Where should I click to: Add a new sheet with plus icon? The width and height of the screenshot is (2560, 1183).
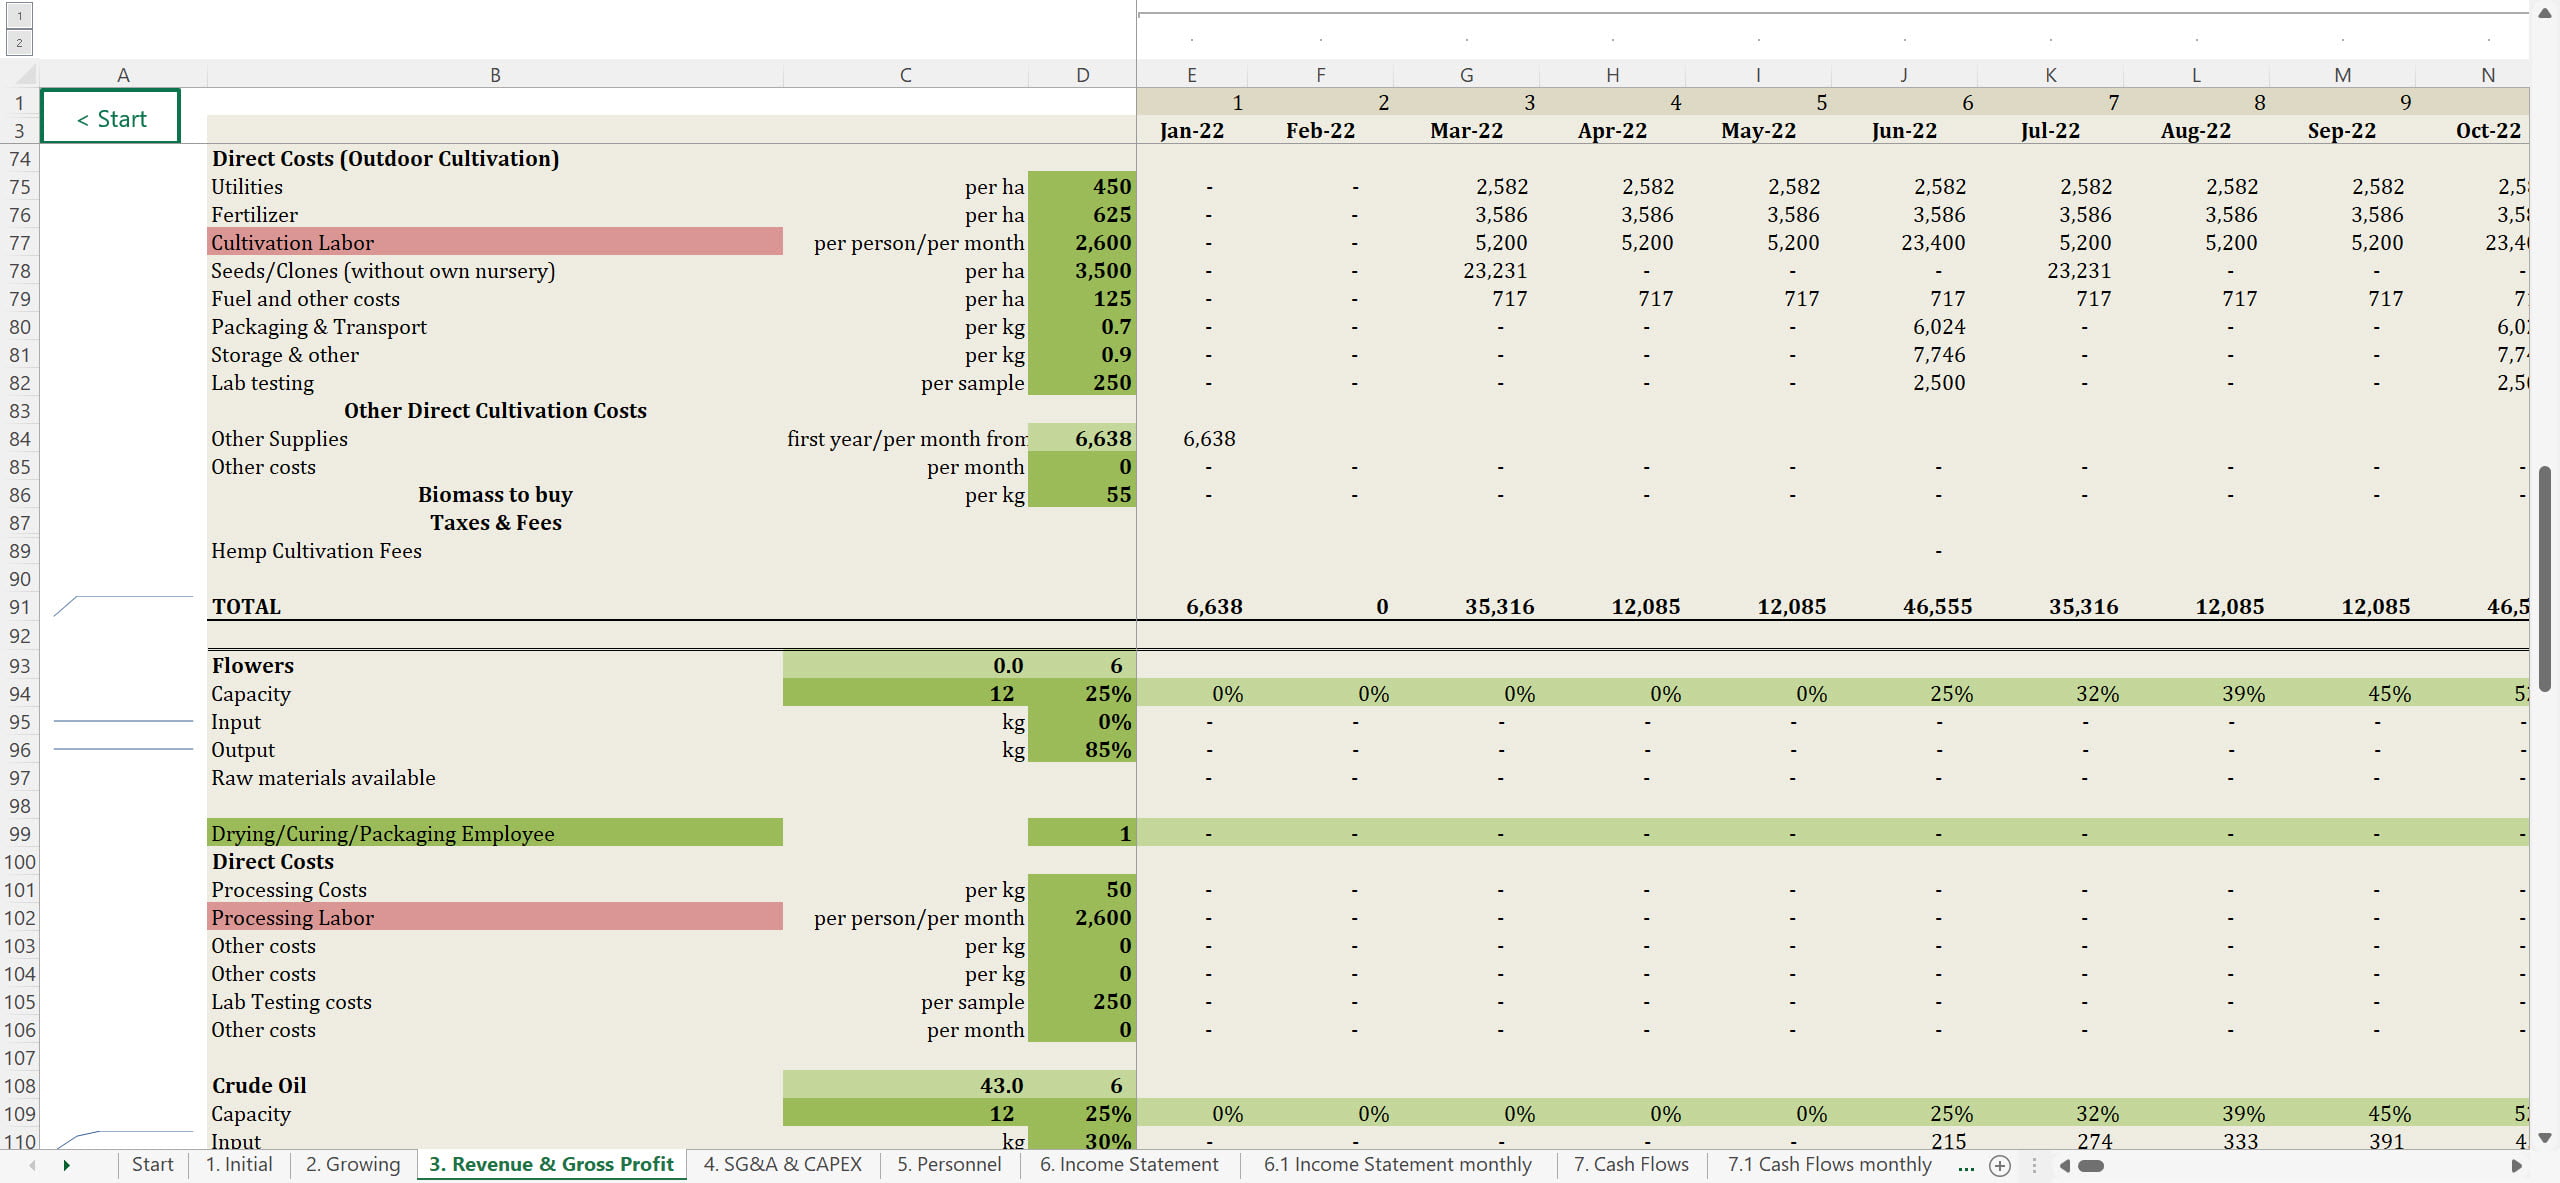[x=1999, y=1165]
